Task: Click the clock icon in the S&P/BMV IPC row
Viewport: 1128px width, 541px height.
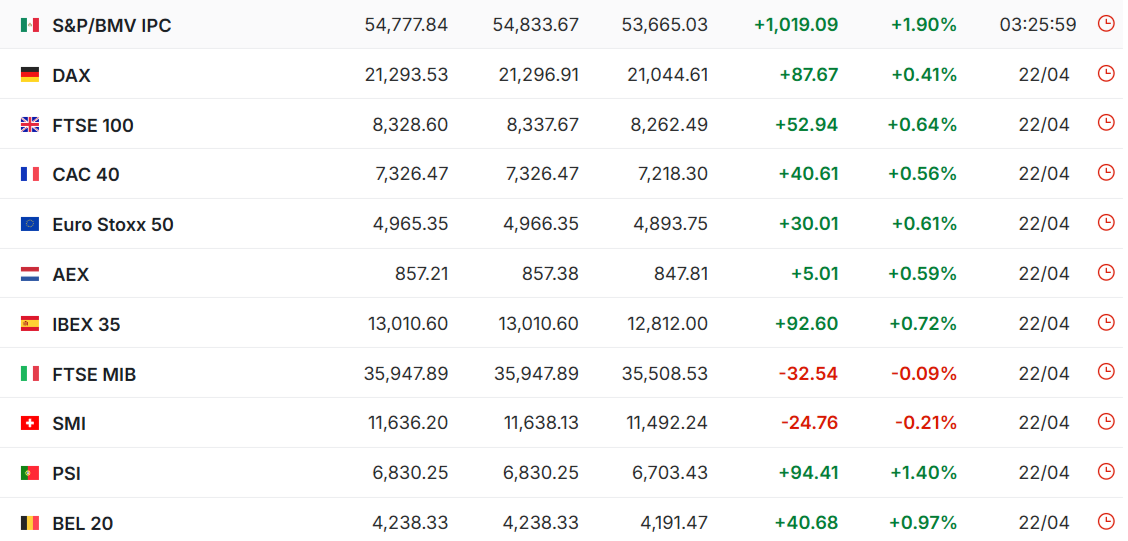Action: click(1105, 23)
